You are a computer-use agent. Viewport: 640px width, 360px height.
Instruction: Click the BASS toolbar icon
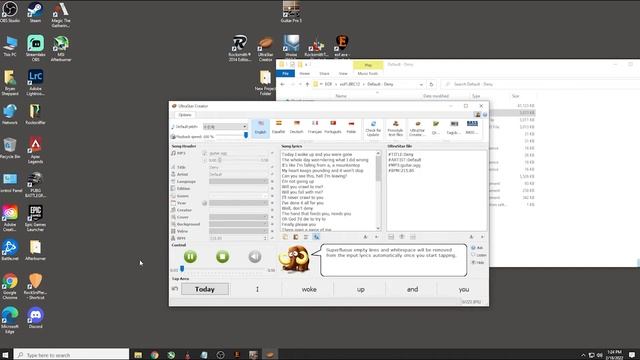[x=472, y=128]
